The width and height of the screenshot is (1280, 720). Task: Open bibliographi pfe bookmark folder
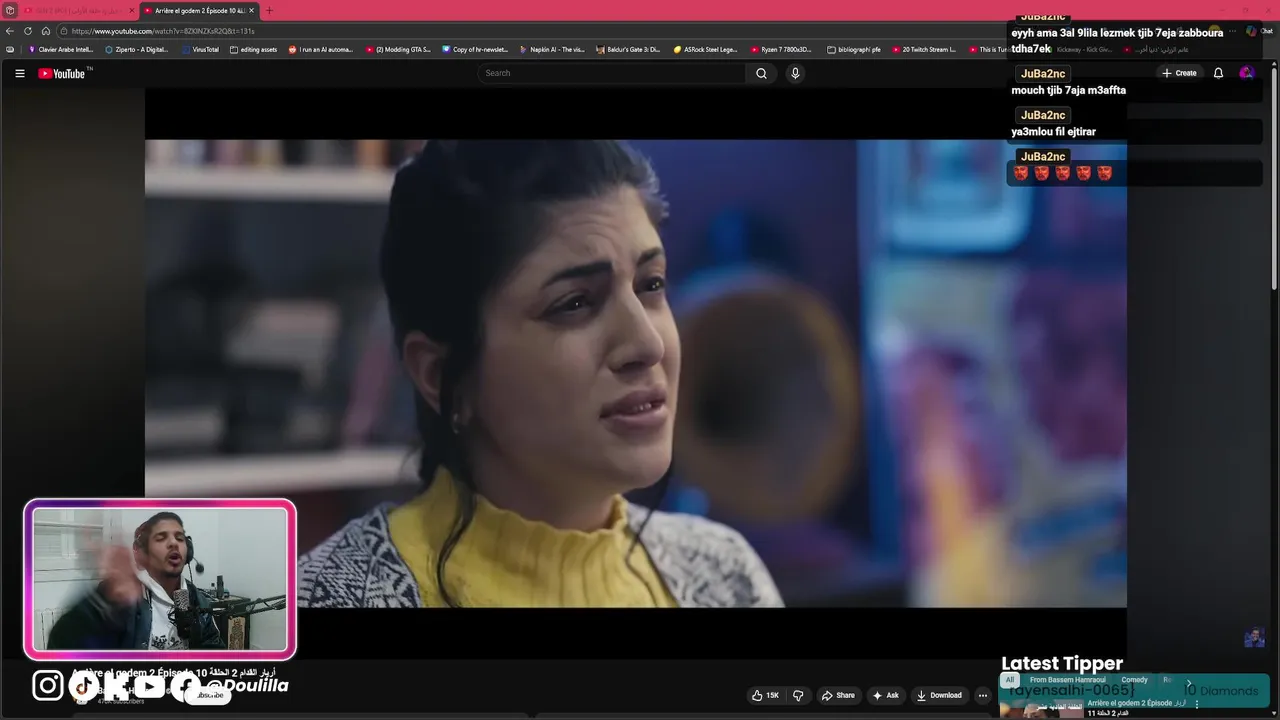click(x=854, y=49)
